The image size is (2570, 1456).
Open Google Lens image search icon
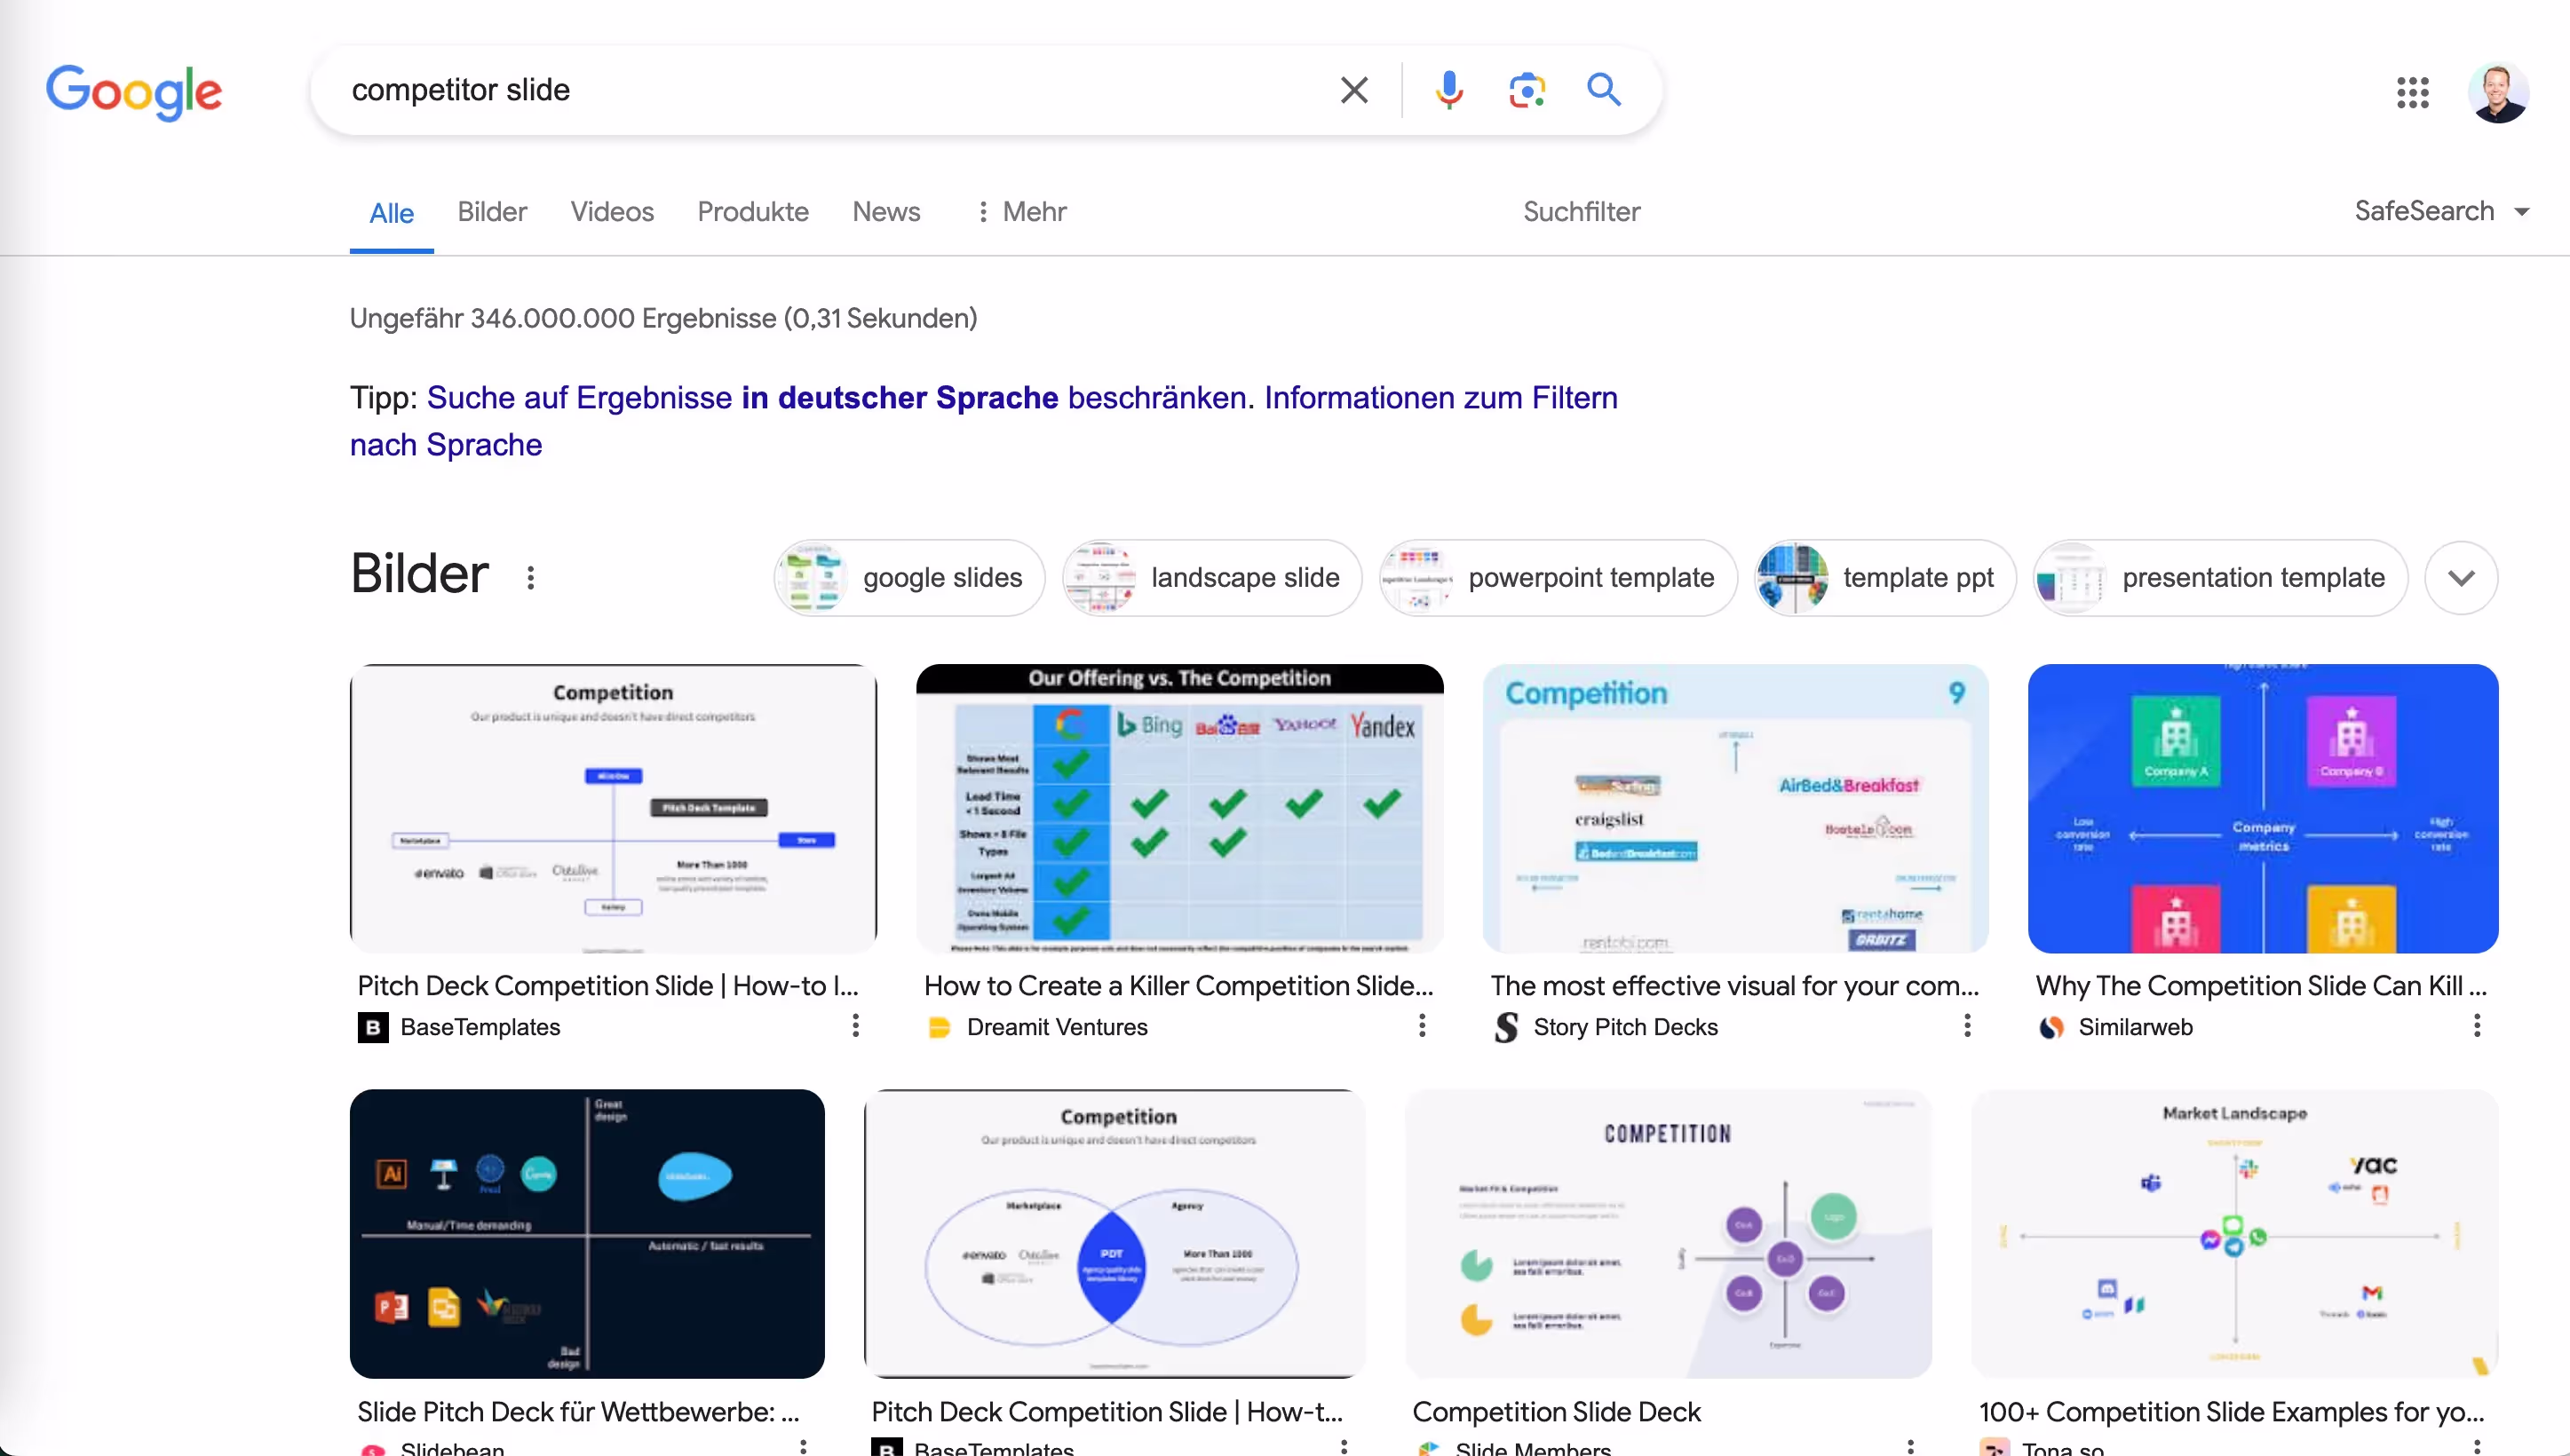1527,90
